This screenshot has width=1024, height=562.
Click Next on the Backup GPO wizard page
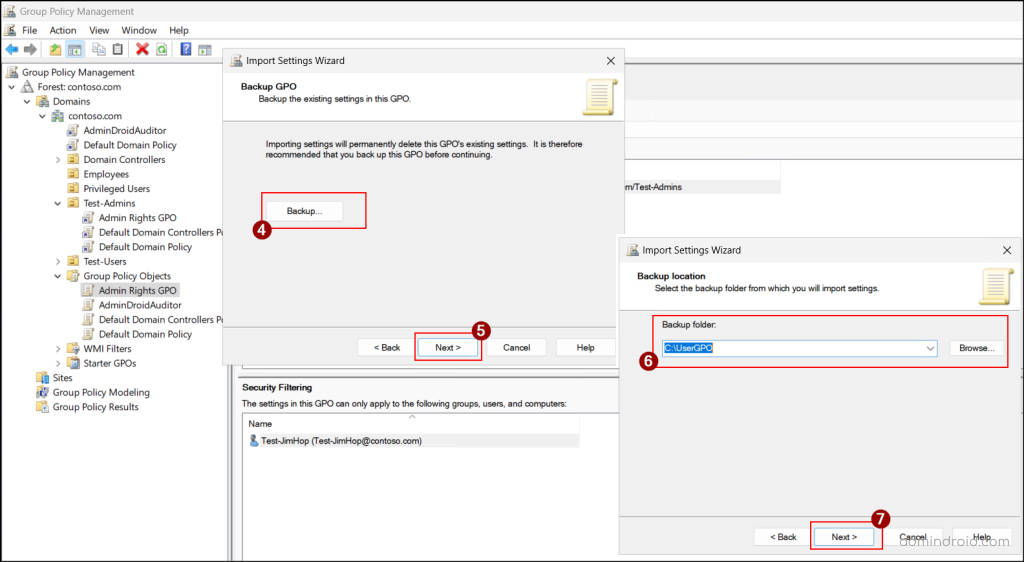coord(448,347)
